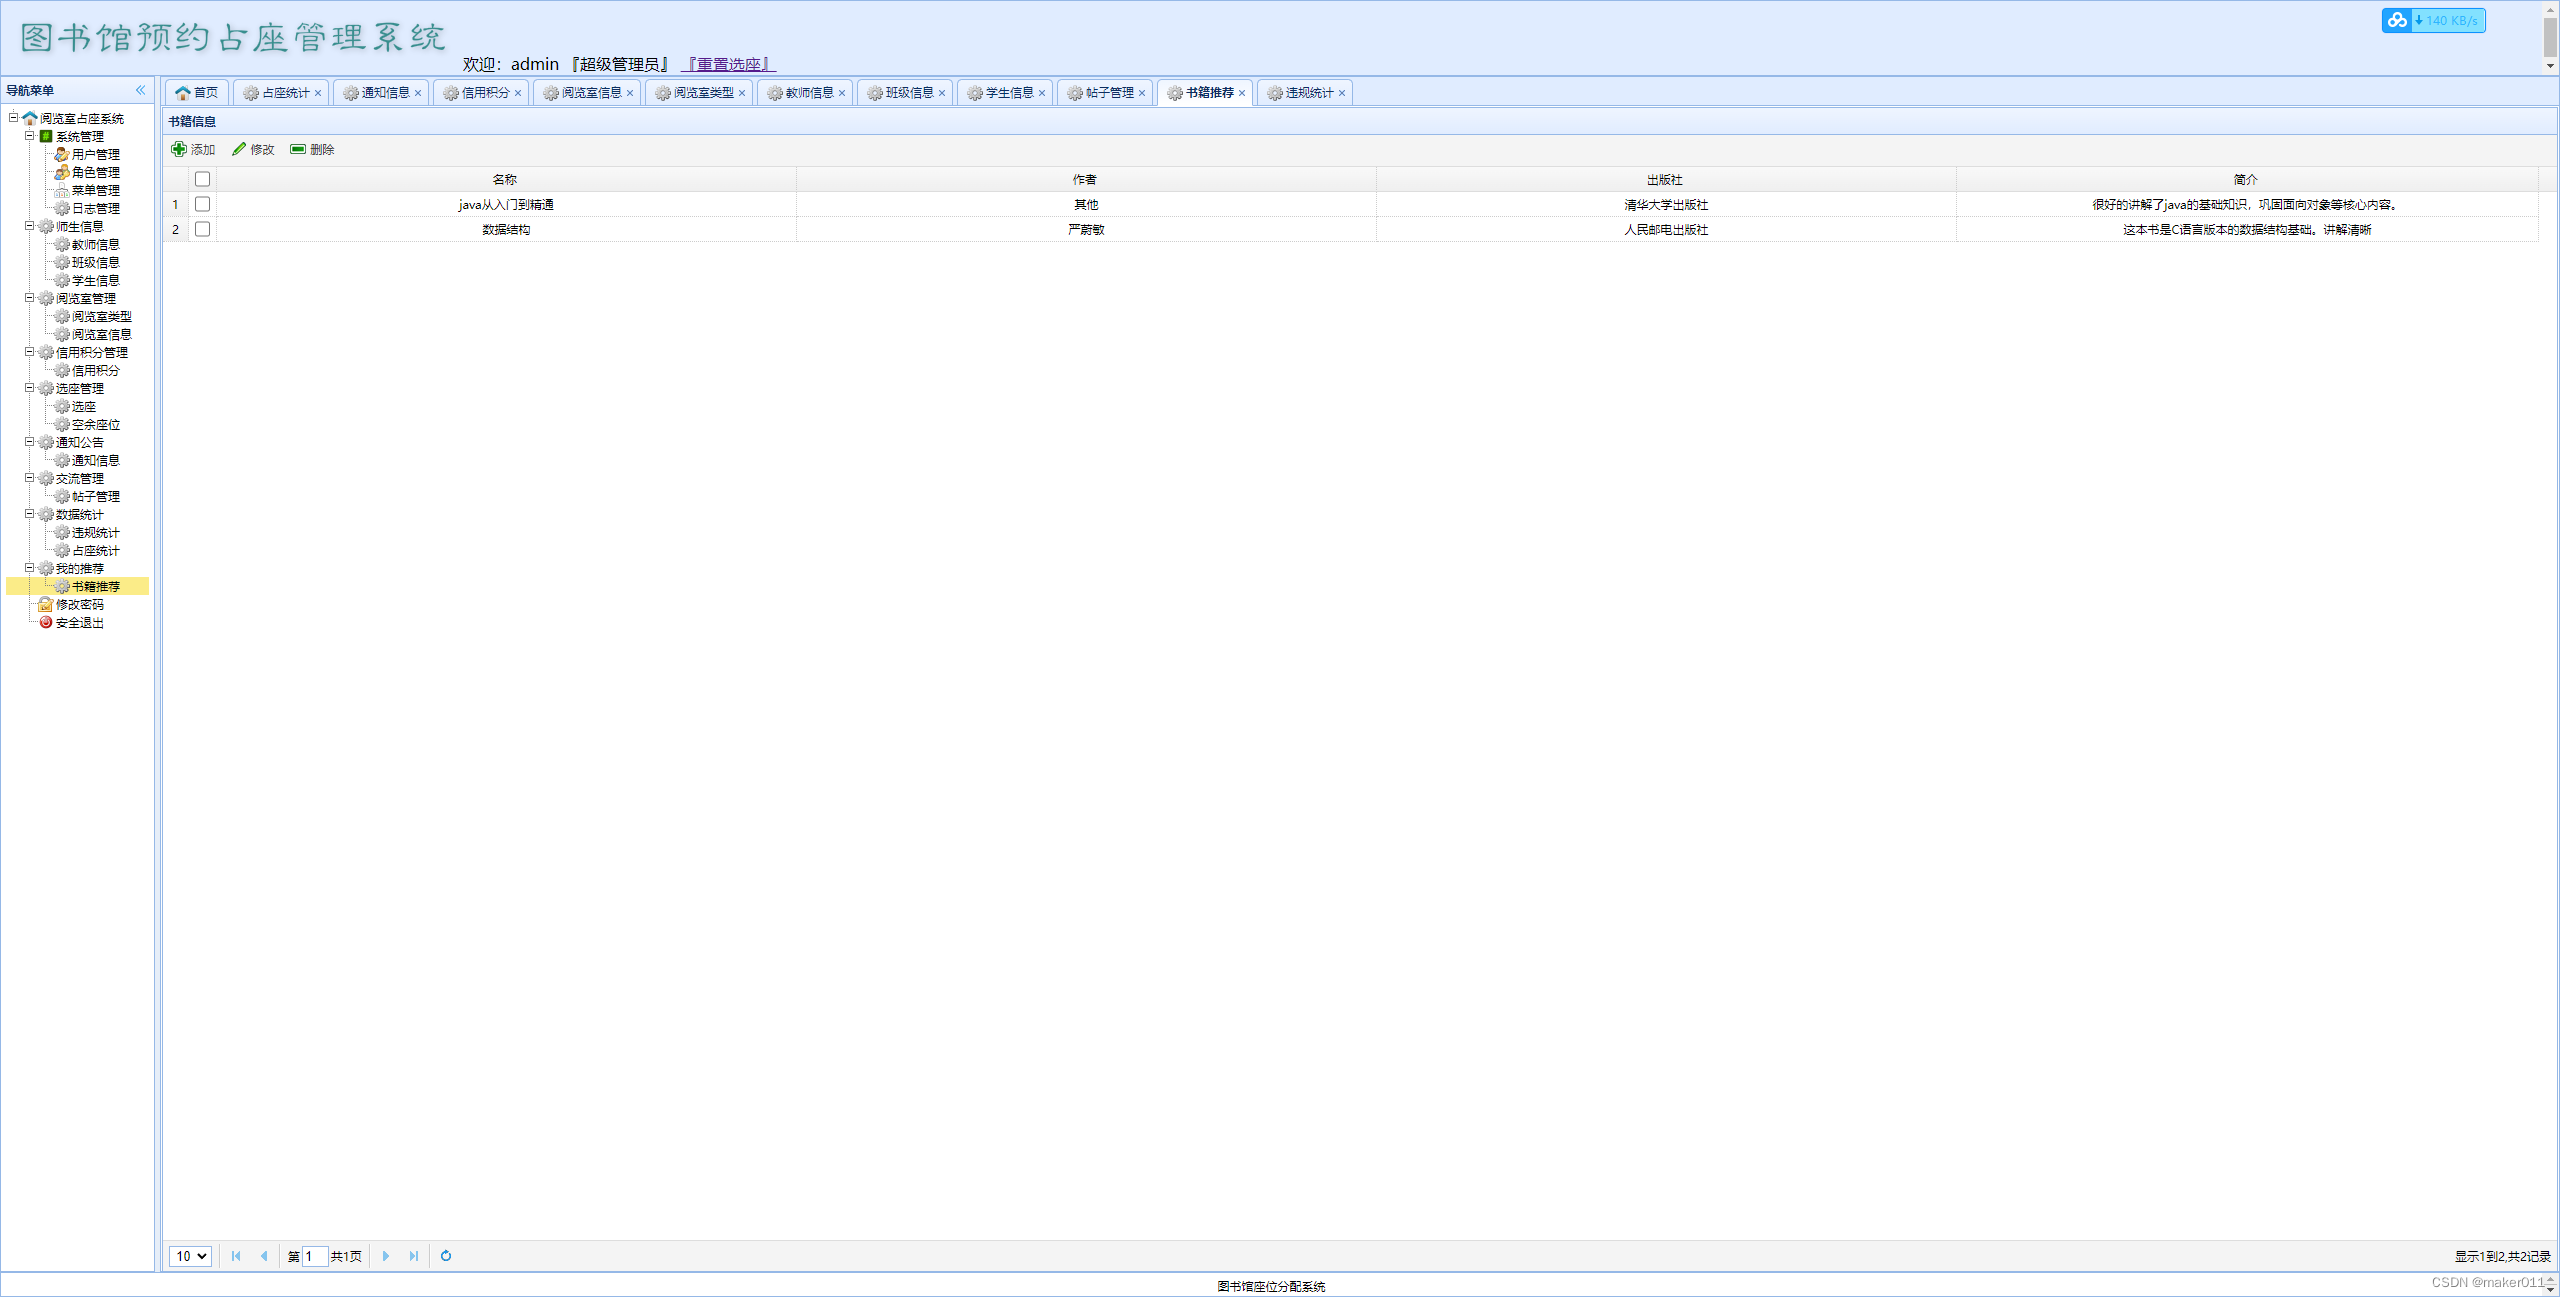Close the 帖子管理 tab
The image size is (2560, 1297).
coord(1142,93)
